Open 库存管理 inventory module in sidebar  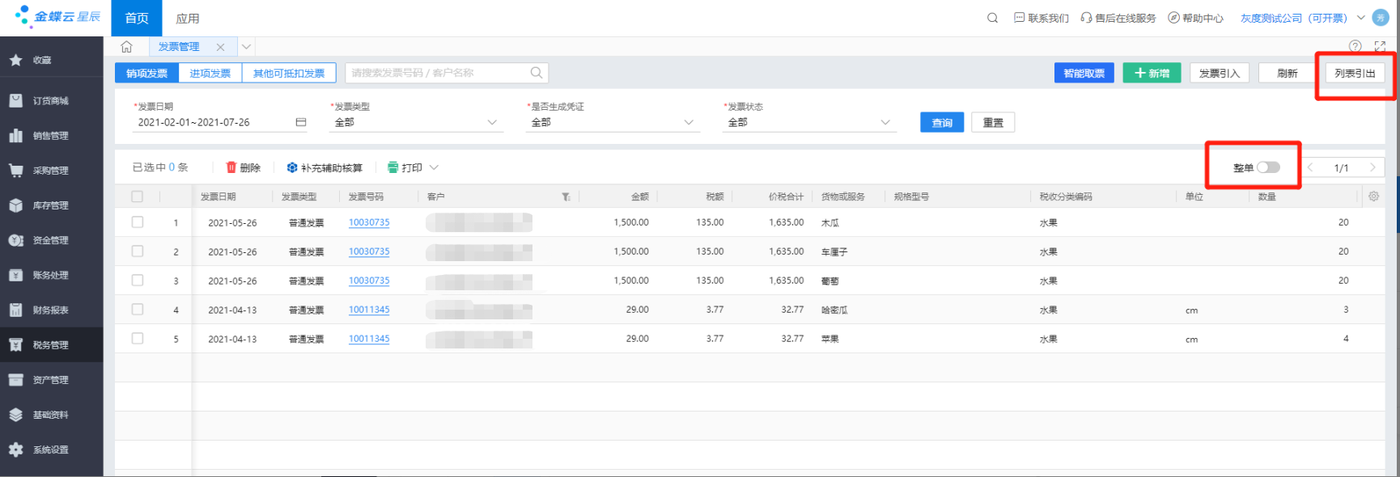pyautogui.click(x=51, y=206)
